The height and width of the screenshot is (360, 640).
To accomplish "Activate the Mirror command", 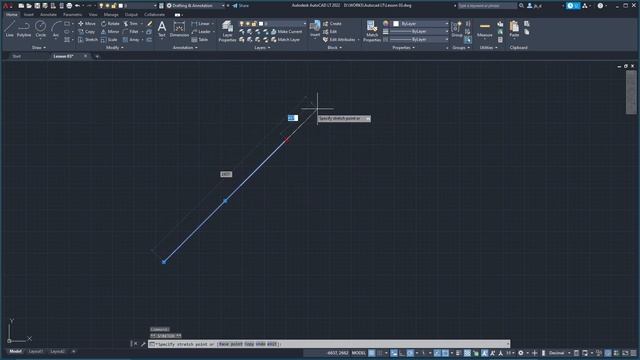I will (110, 32).
